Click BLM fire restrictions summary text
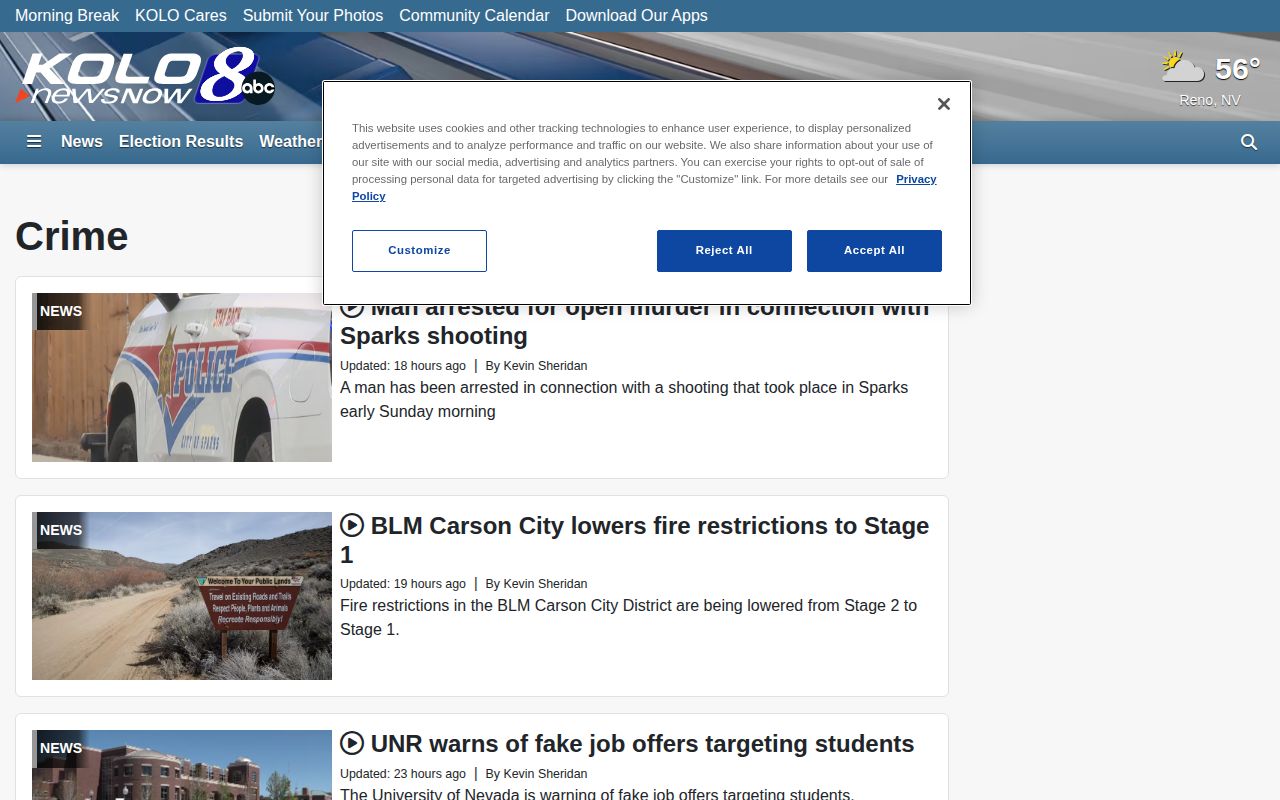Image resolution: width=1280 pixels, height=800 pixels. click(x=628, y=617)
